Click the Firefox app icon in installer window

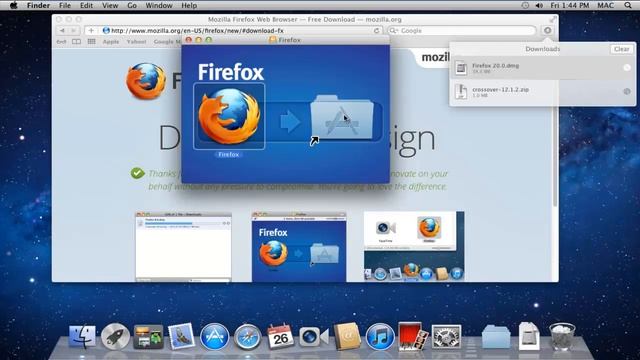(229, 116)
